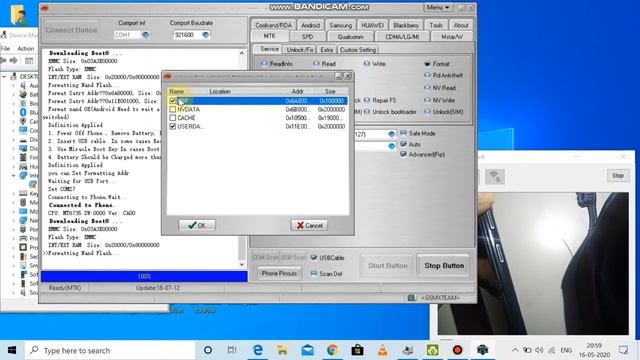
Task: Select the Write radio option
Action: tap(367, 64)
